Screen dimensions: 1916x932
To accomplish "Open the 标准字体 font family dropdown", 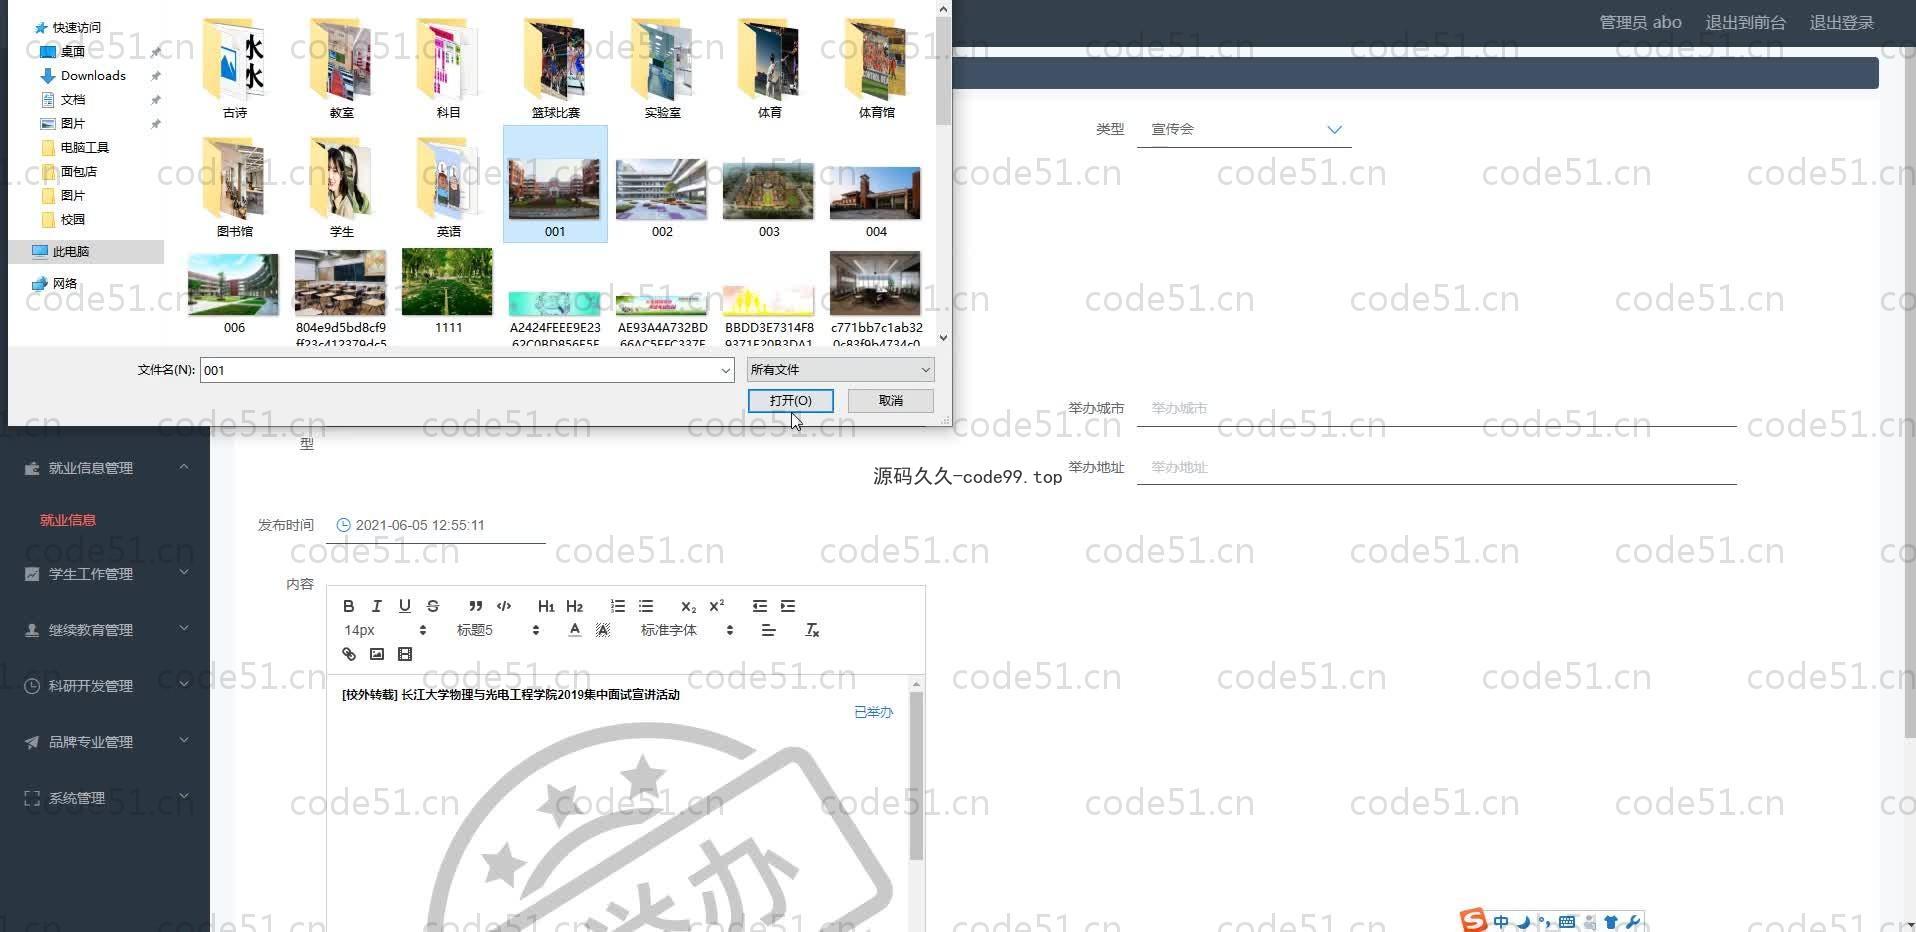I will tap(686, 630).
